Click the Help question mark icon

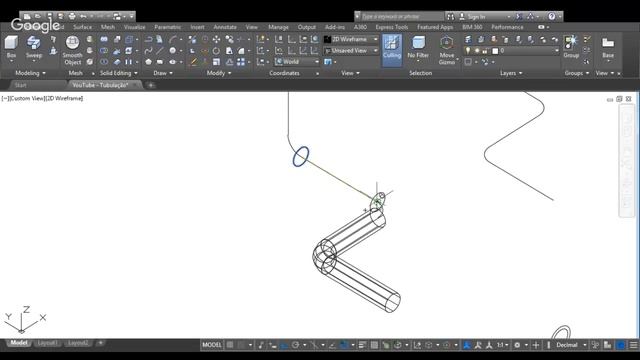(x=552, y=16)
